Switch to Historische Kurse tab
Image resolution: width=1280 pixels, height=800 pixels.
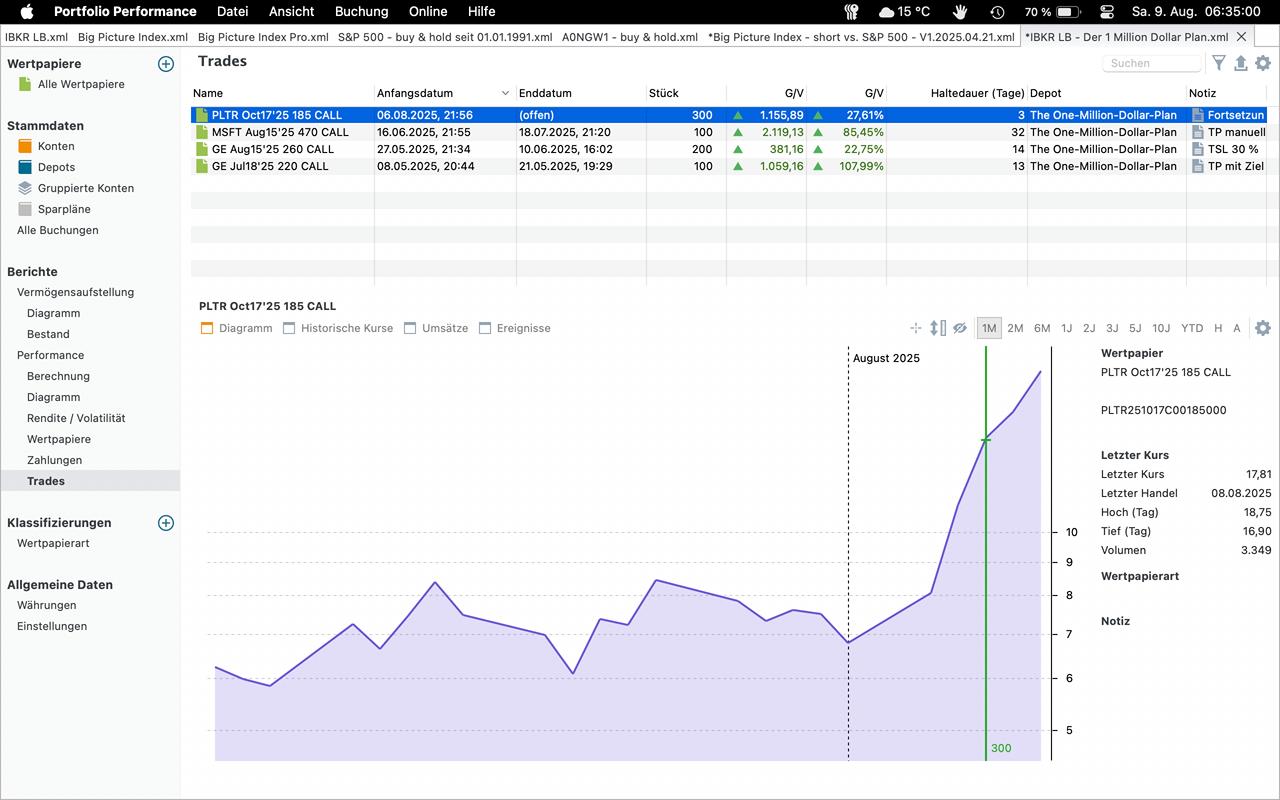[x=346, y=328]
